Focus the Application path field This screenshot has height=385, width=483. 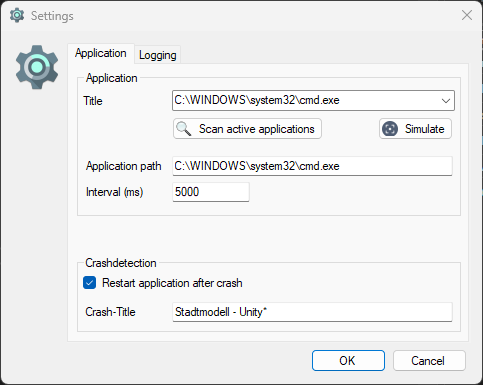click(312, 166)
